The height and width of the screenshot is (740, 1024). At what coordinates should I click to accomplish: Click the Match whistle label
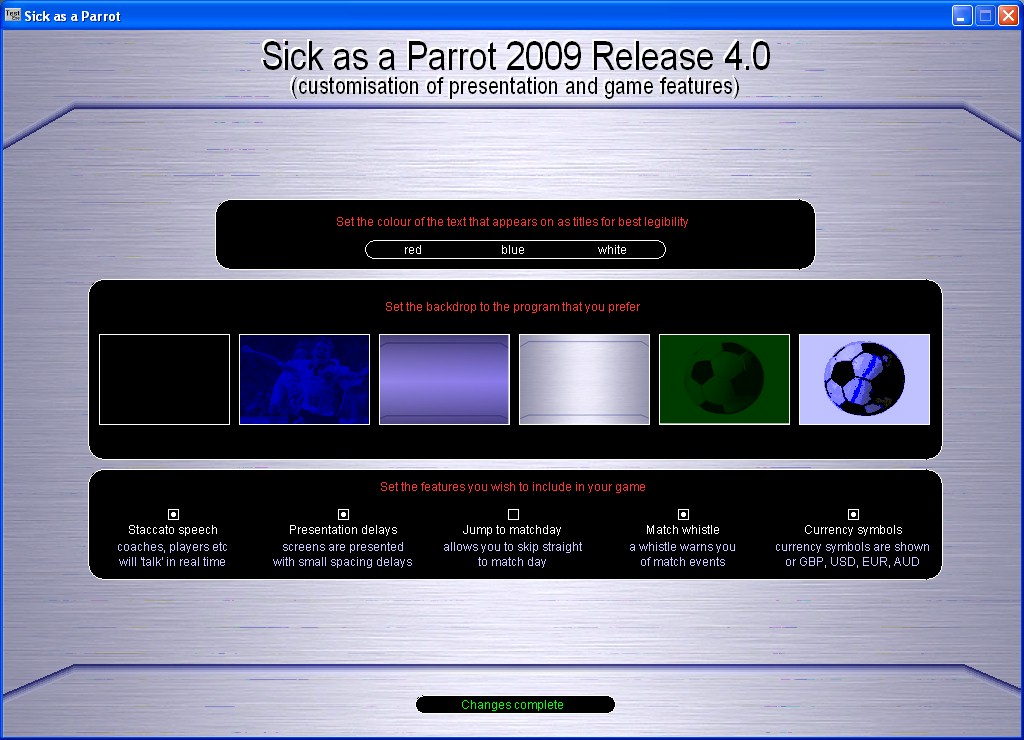(x=682, y=530)
